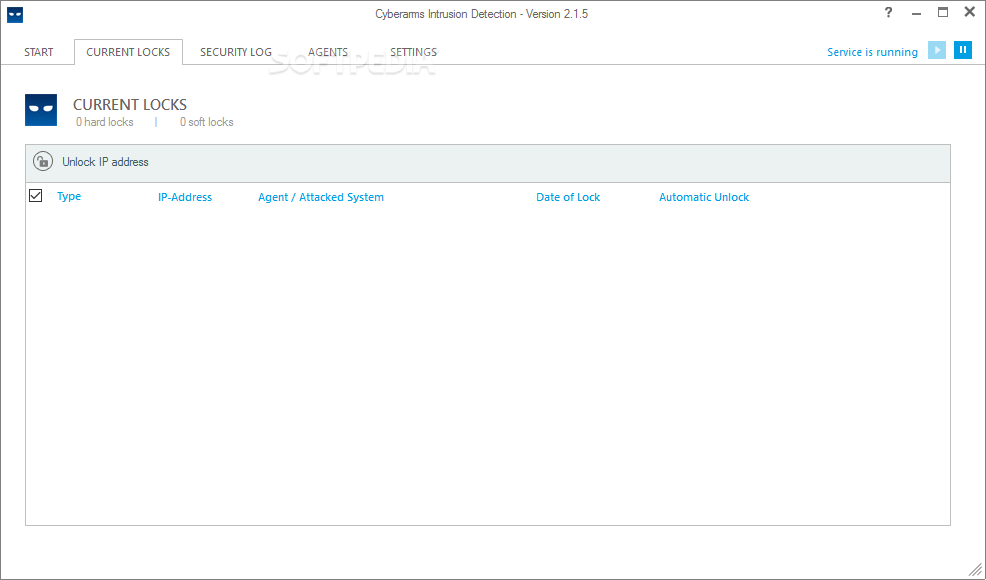This screenshot has height=580, width=986.
Task: Go to the AGENTS tab
Action: [328, 52]
